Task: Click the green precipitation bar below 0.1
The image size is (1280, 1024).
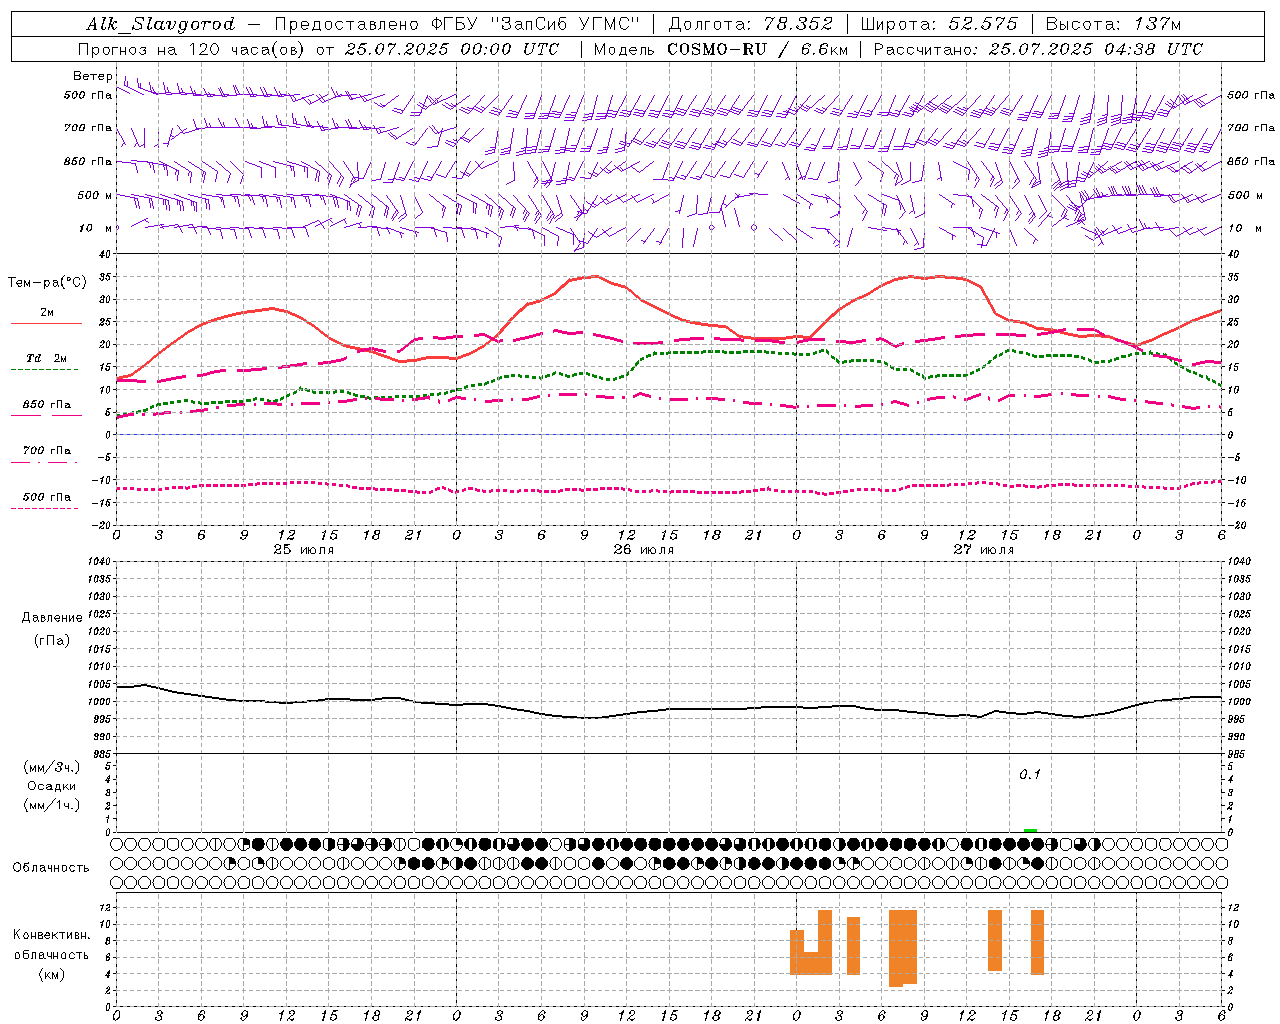Action: coord(1030,830)
